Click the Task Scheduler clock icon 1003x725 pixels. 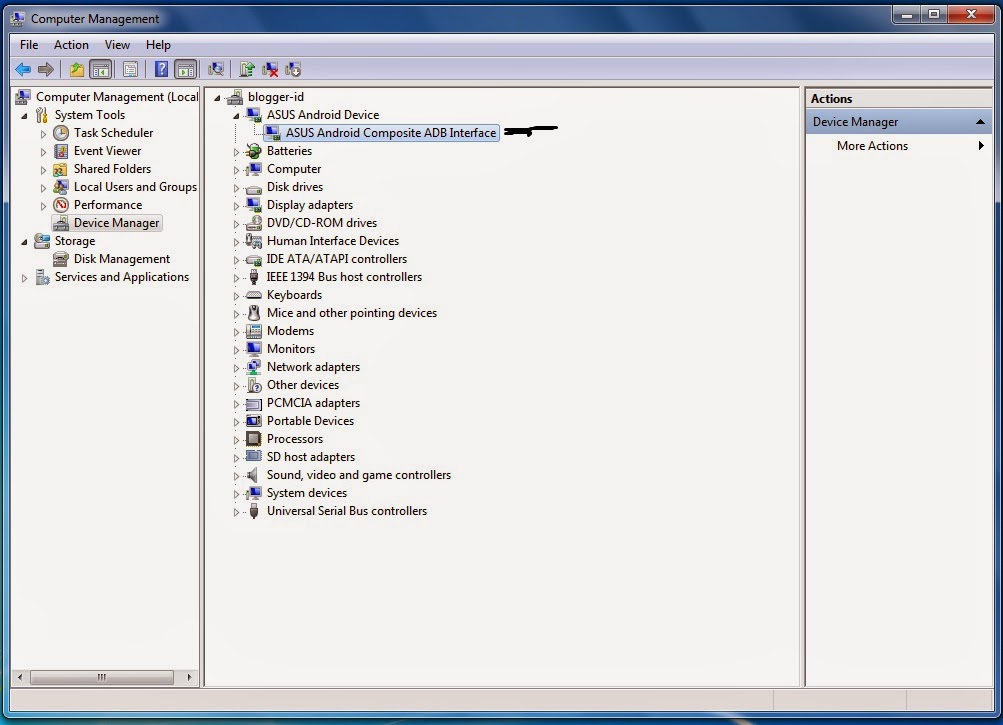[61, 132]
